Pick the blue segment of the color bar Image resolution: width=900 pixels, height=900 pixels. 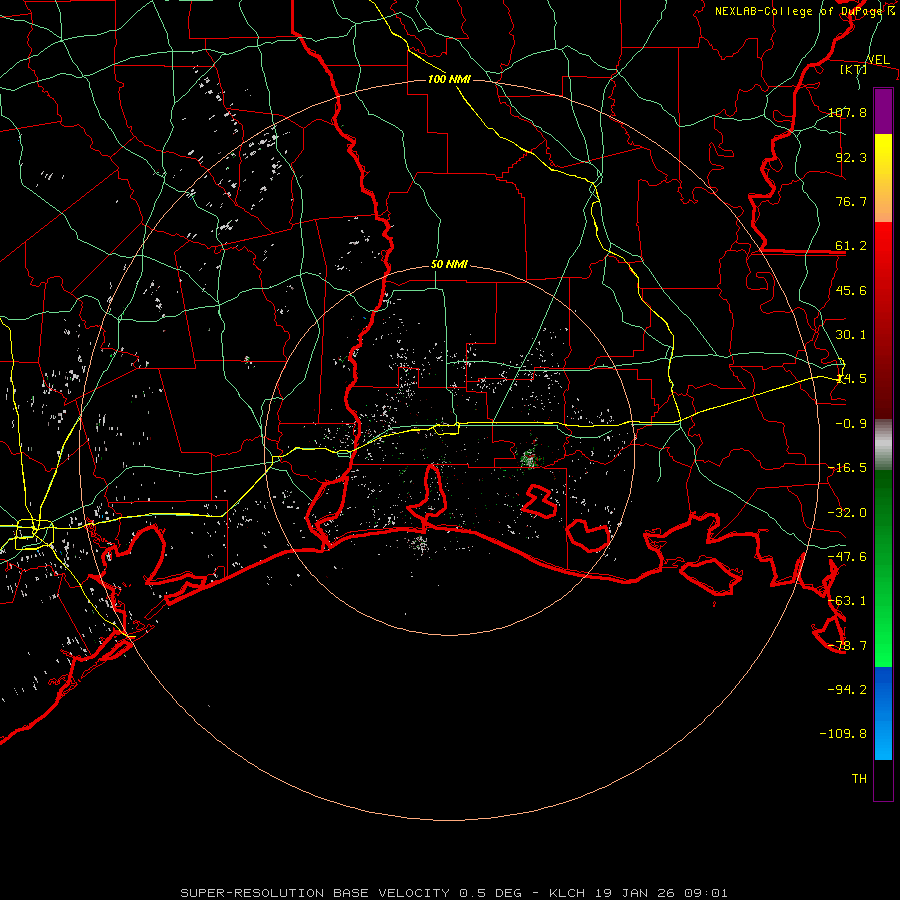point(883,713)
